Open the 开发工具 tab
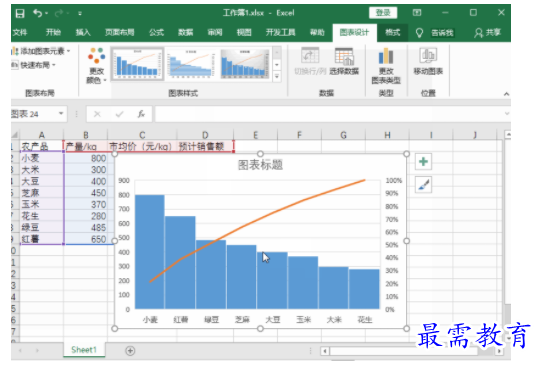The width and height of the screenshot is (539, 367). pos(280,33)
